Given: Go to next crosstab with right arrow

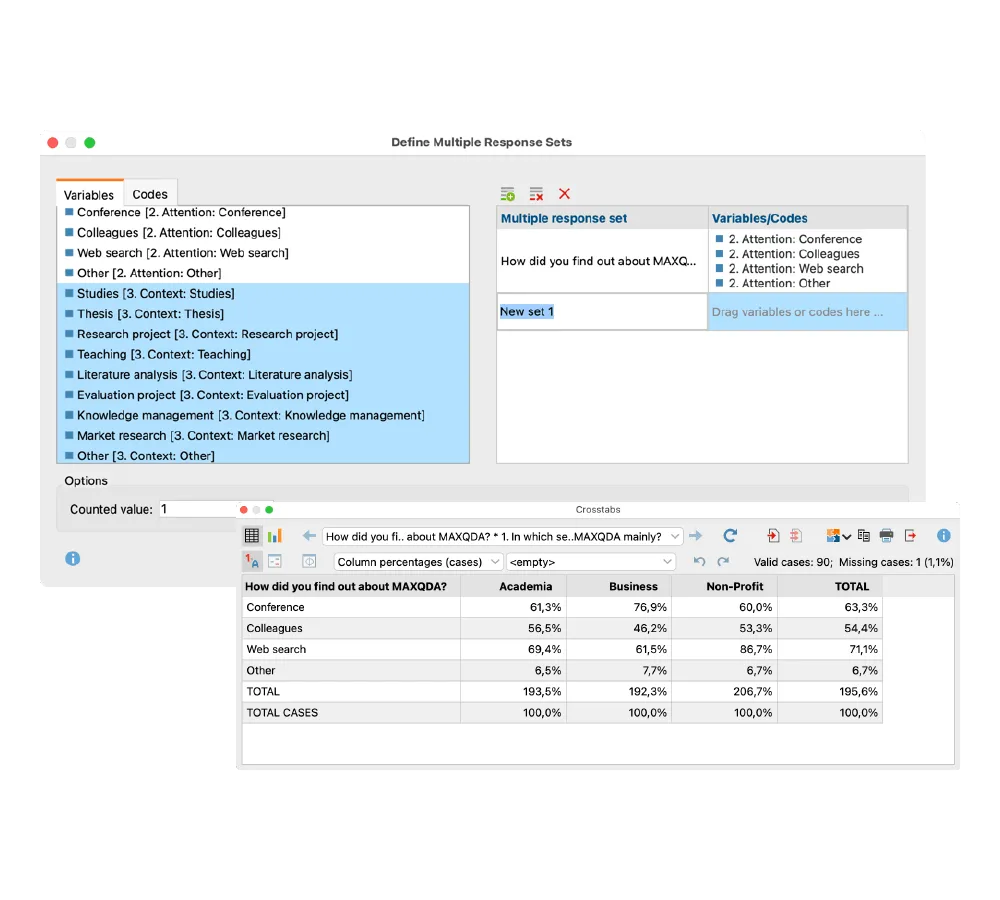Looking at the screenshot, I should click(696, 536).
